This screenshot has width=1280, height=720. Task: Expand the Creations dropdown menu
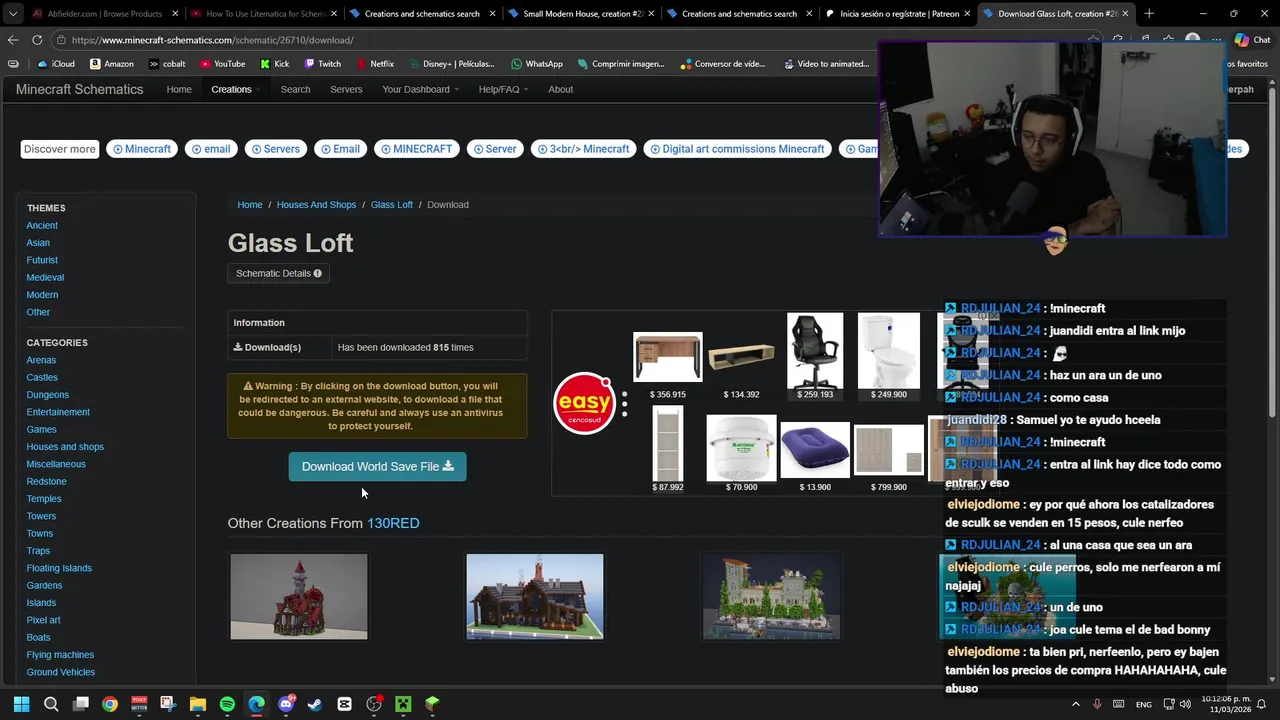tap(235, 89)
